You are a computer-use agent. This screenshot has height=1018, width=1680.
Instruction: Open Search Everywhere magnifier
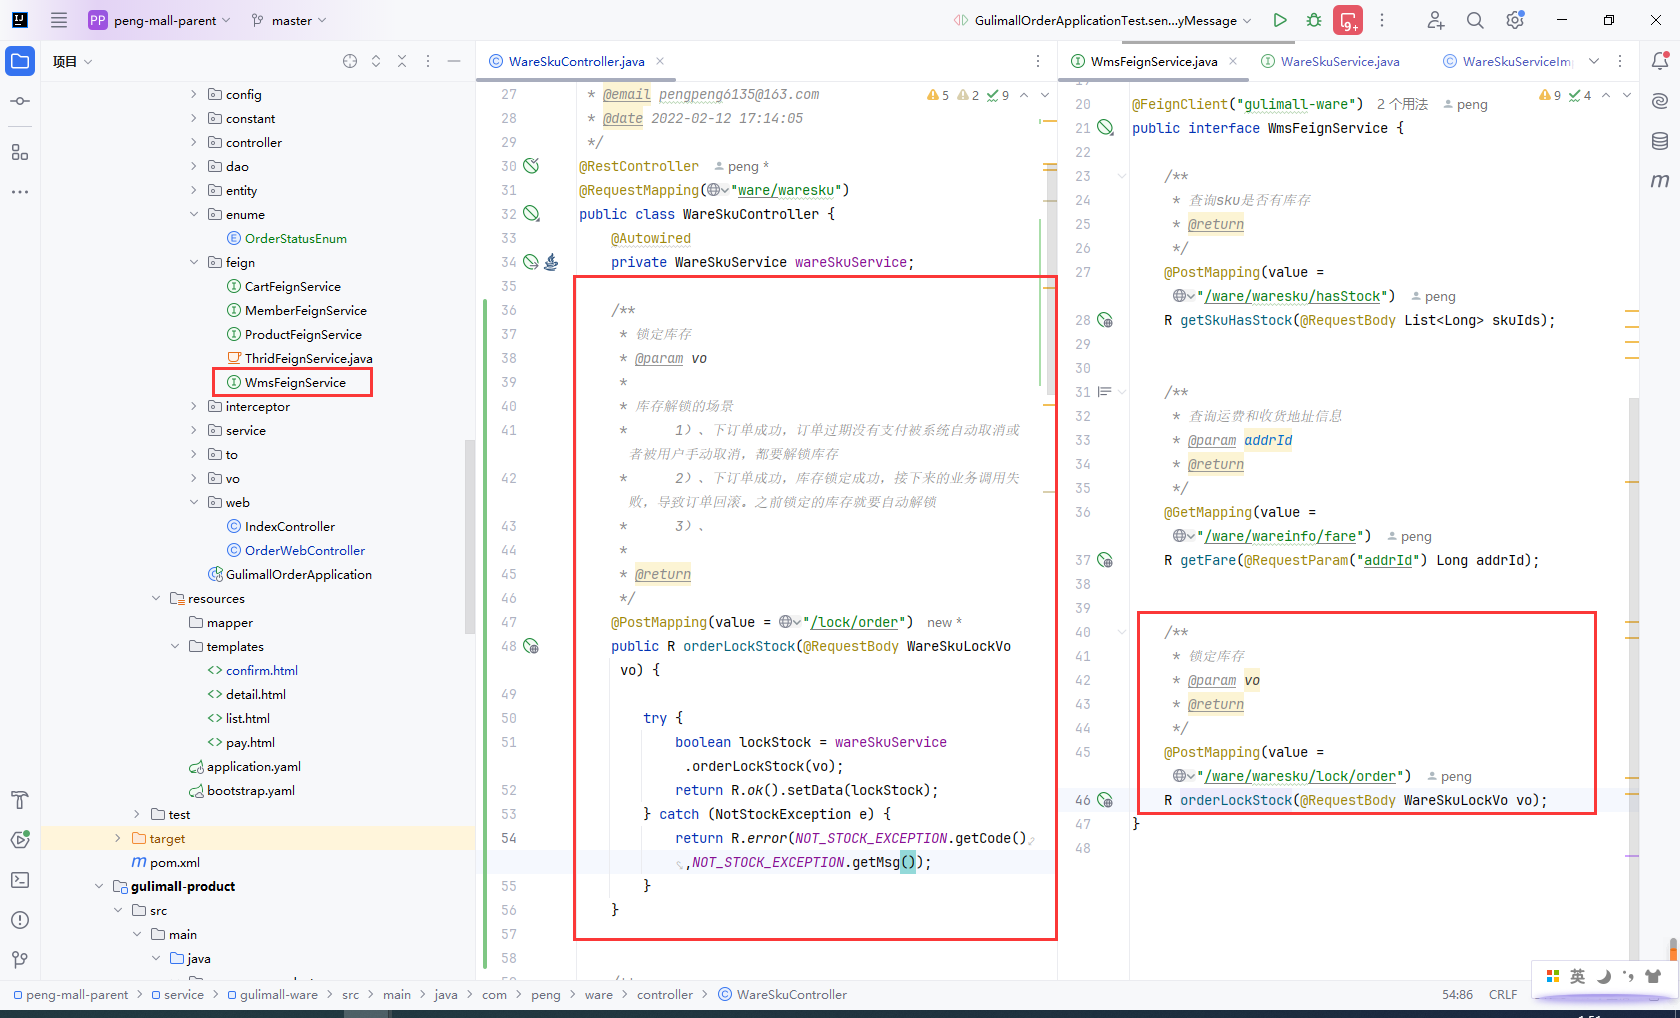pos(1475,20)
